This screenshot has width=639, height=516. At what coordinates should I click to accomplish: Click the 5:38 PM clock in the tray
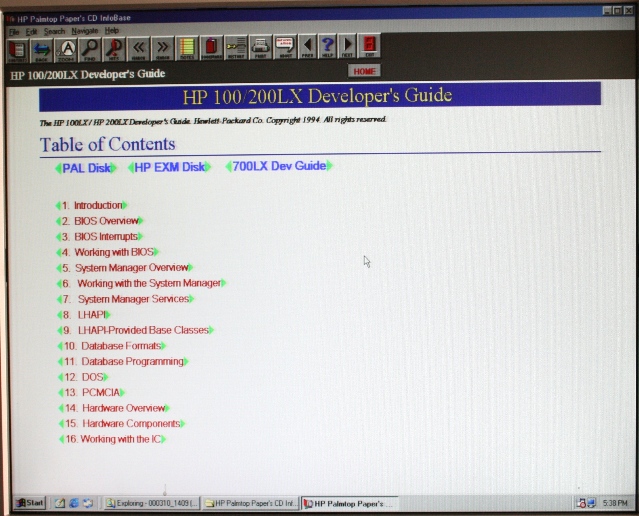[x=615, y=503]
